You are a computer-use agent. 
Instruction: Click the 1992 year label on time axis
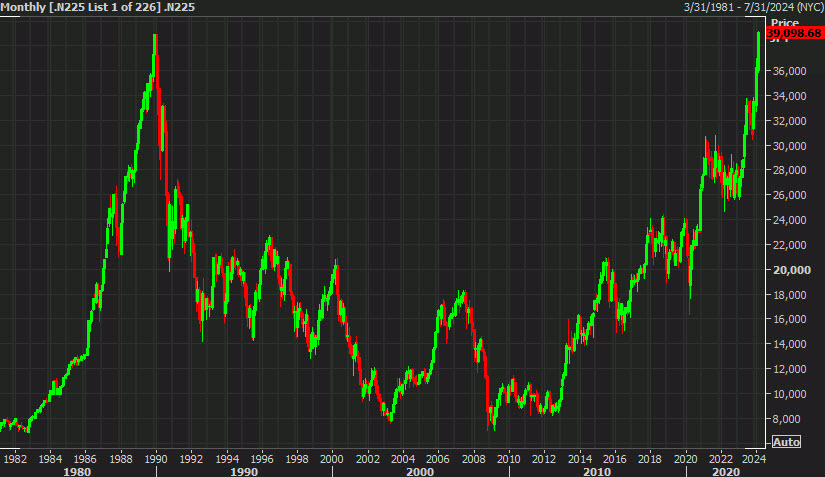tap(191, 459)
